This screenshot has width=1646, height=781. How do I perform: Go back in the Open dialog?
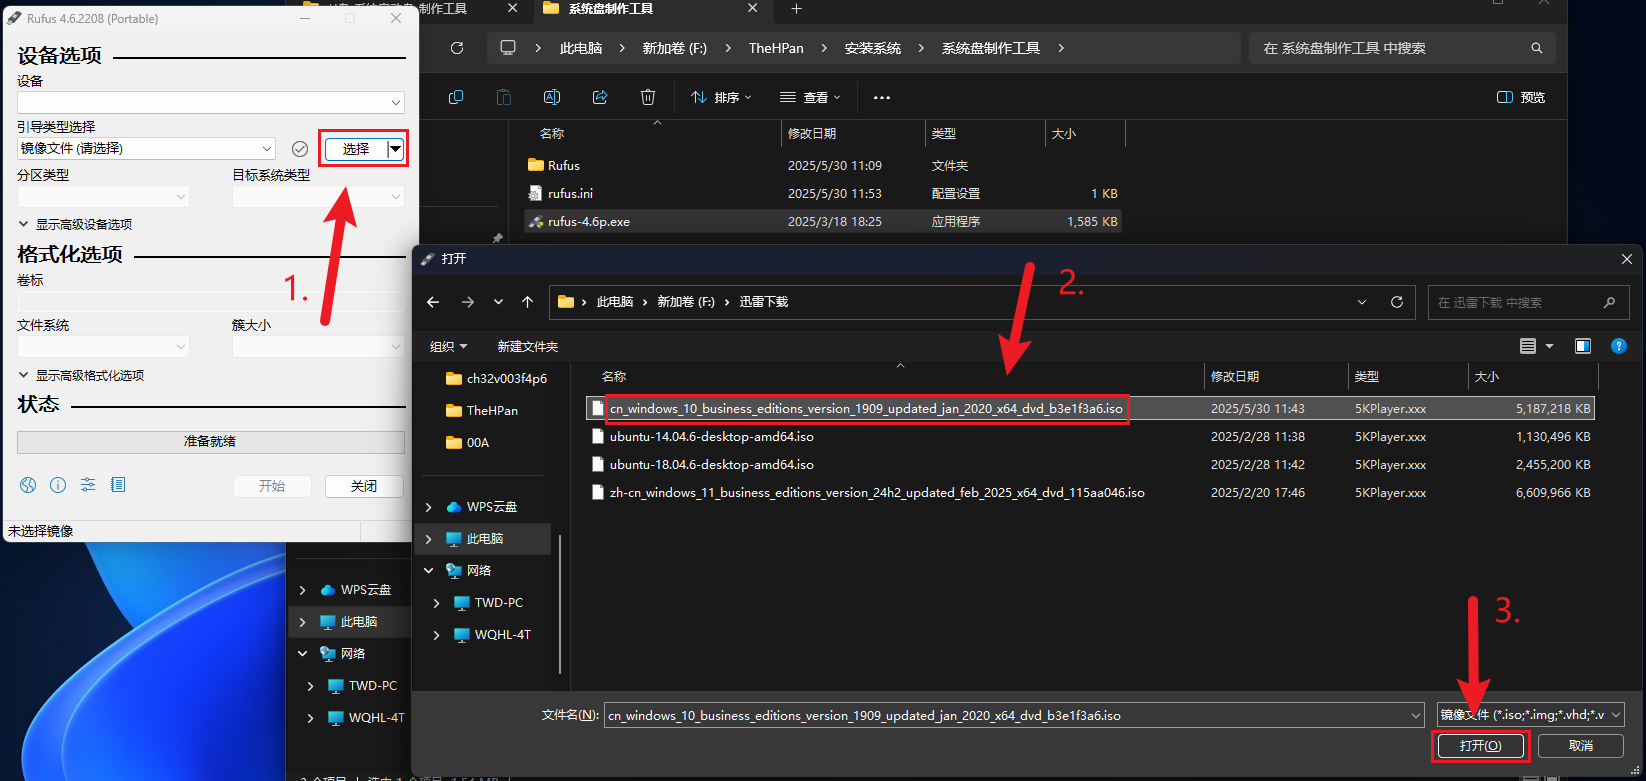pyautogui.click(x=433, y=302)
